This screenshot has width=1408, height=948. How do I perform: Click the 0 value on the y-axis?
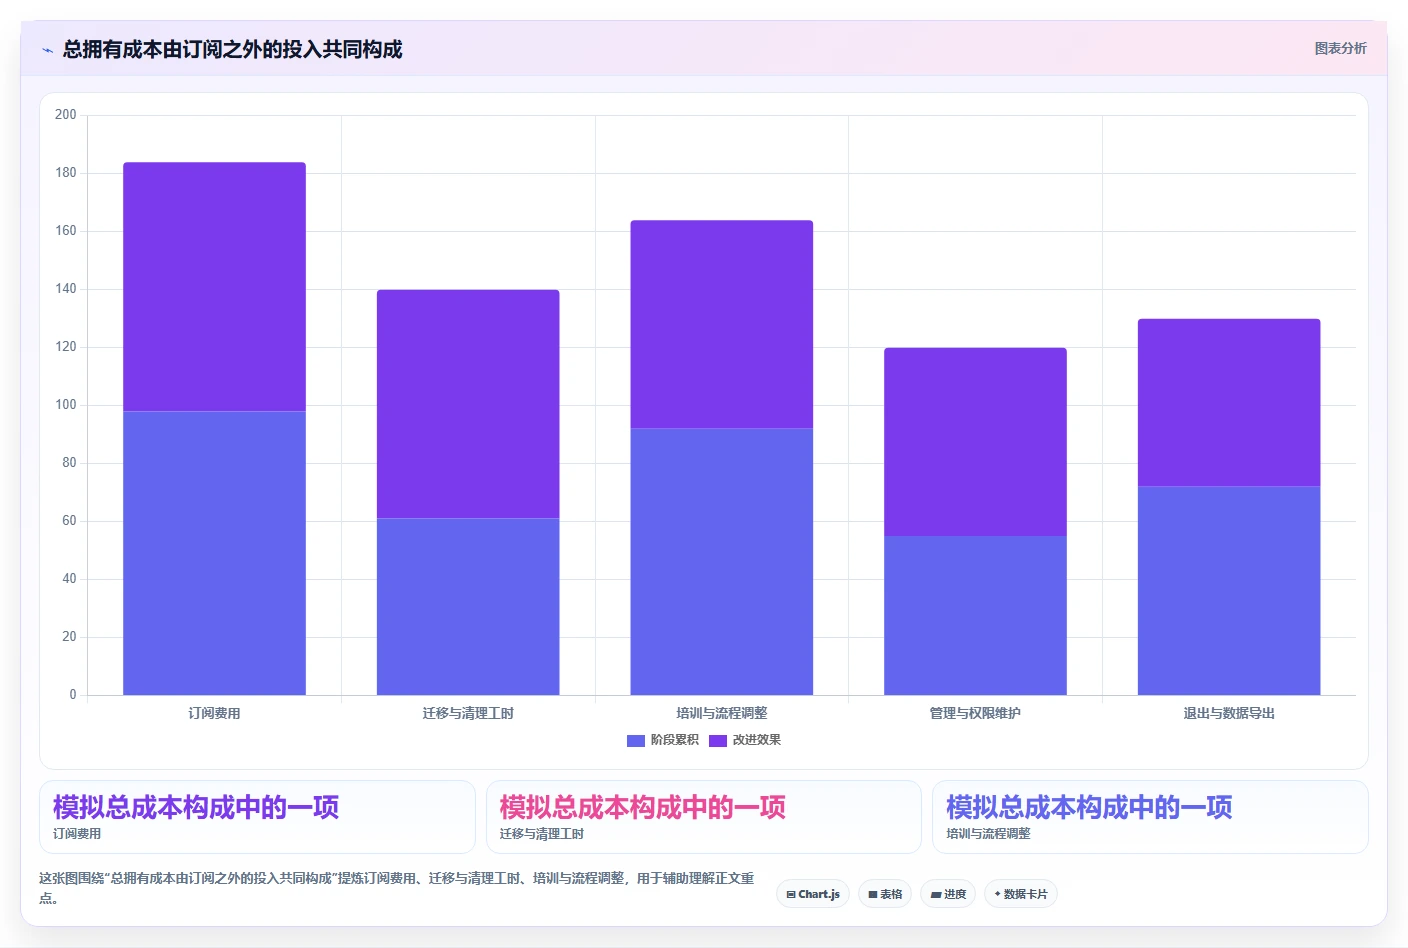tap(72, 694)
